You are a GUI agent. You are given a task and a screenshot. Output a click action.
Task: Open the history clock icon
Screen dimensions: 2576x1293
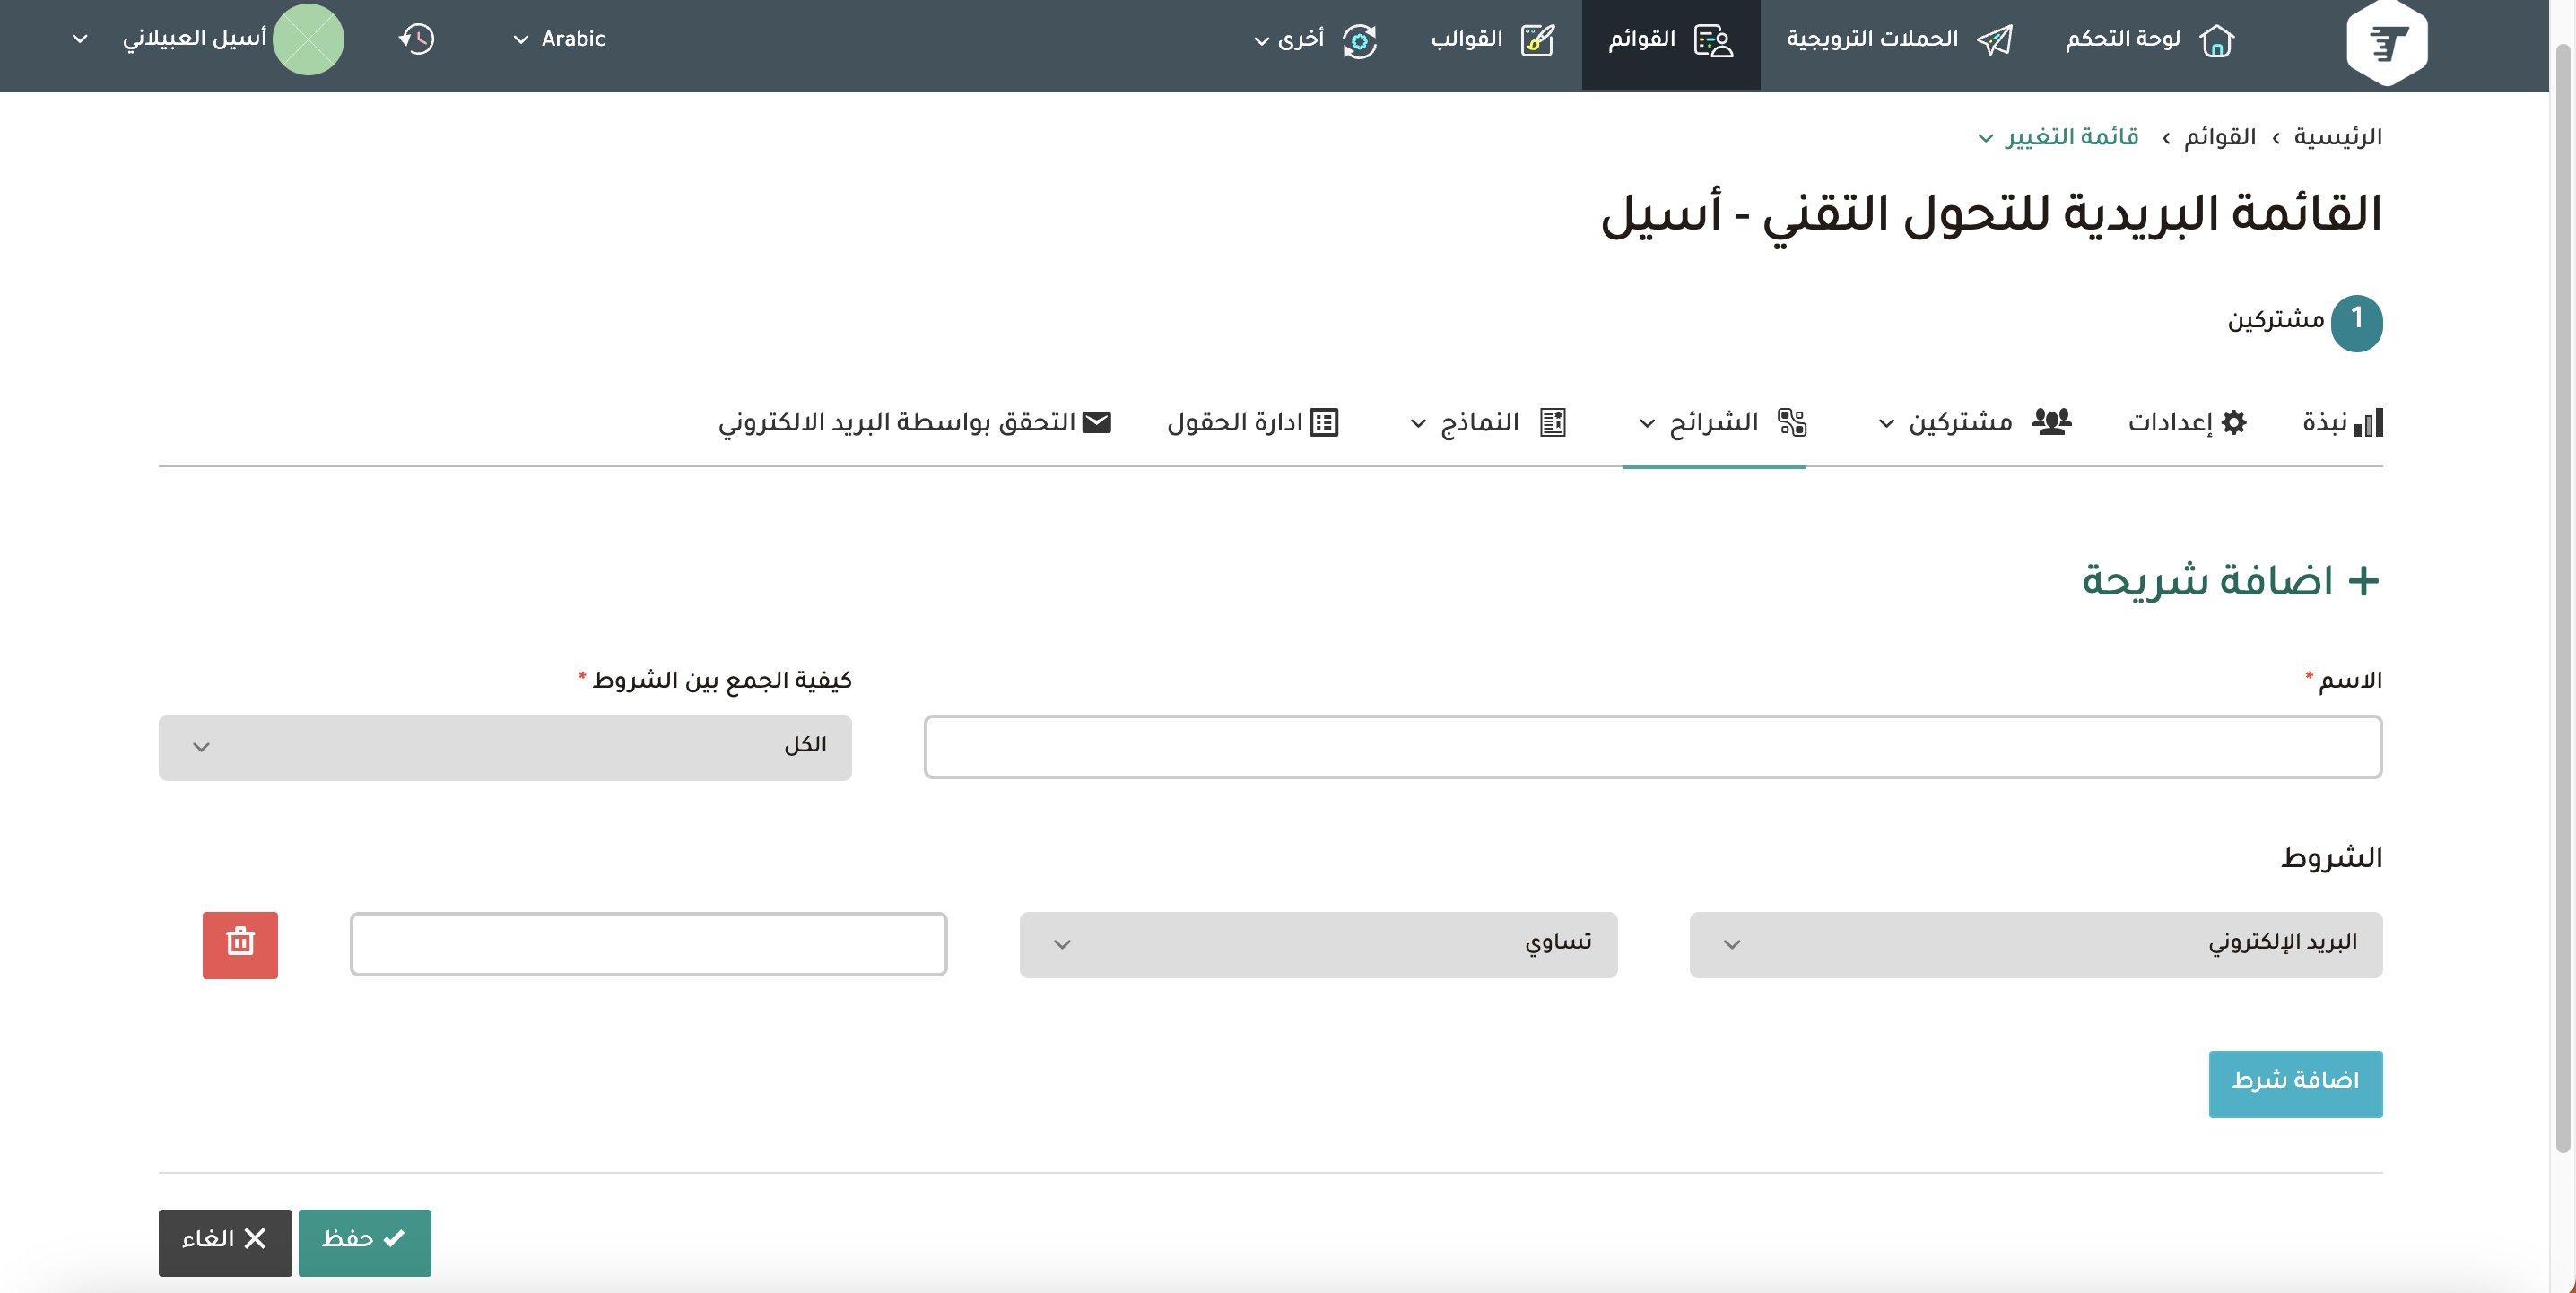coord(416,39)
